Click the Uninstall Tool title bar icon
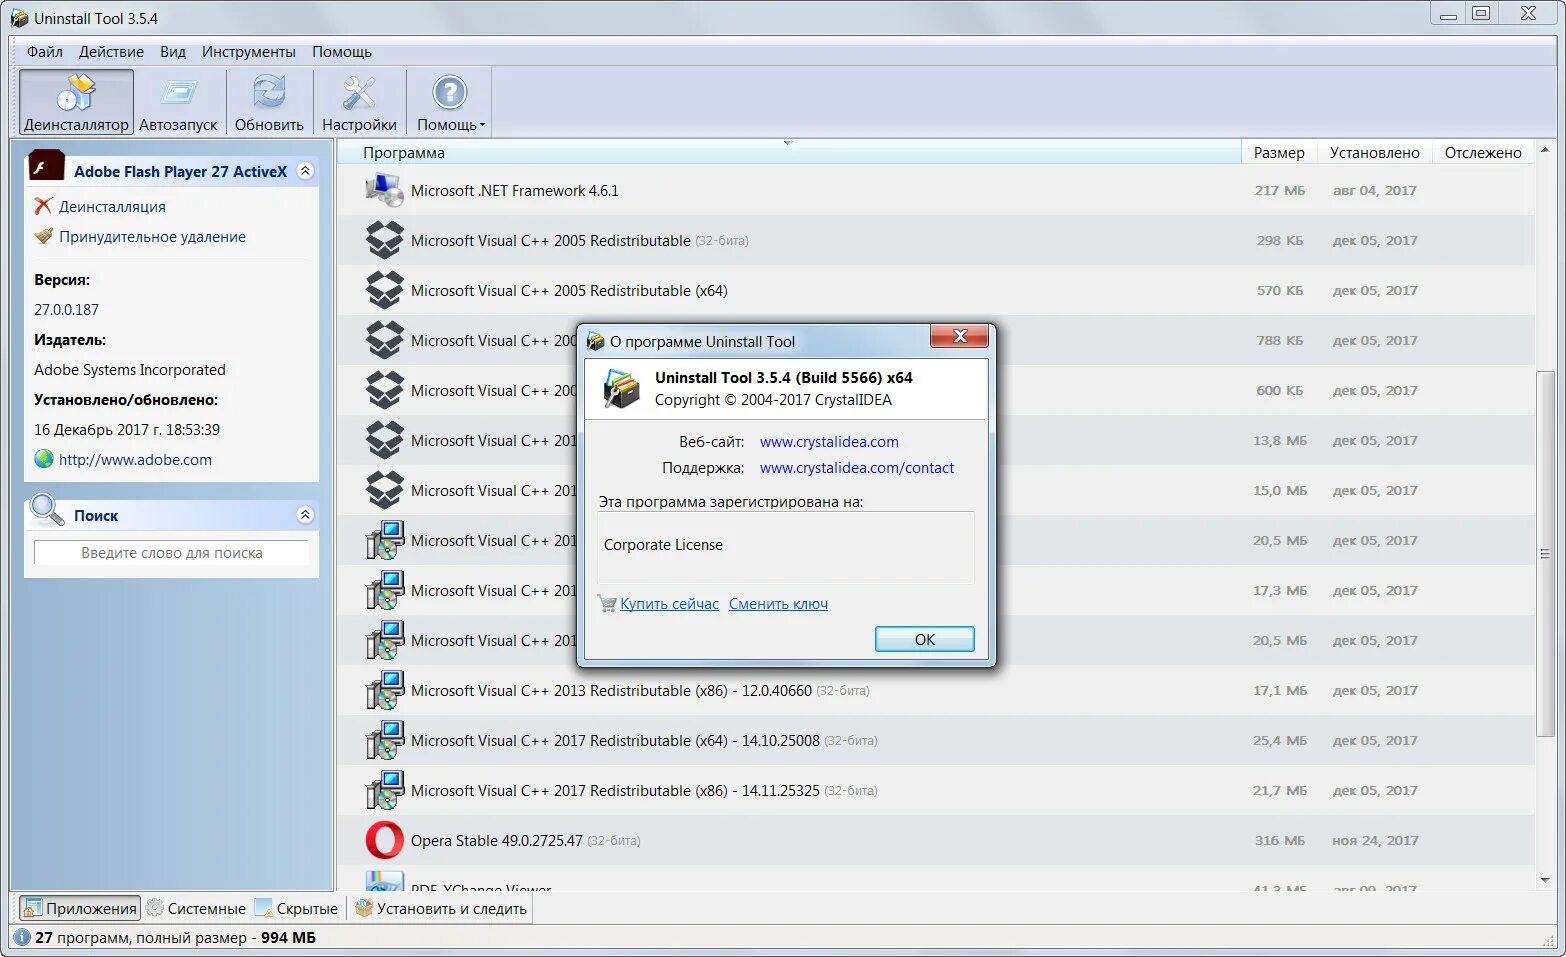This screenshot has width=1566, height=957. 19,18
